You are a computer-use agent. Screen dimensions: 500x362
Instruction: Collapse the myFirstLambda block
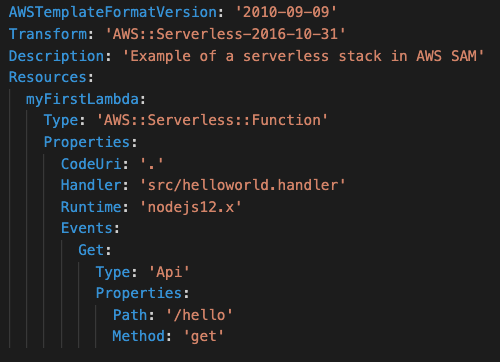tap(82, 99)
